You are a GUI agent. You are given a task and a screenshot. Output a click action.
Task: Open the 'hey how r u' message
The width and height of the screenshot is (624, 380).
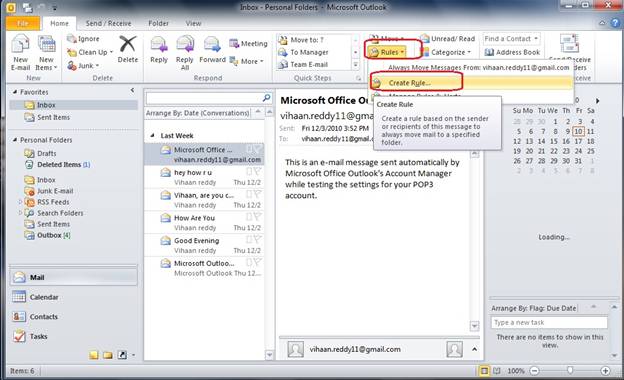coord(204,177)
